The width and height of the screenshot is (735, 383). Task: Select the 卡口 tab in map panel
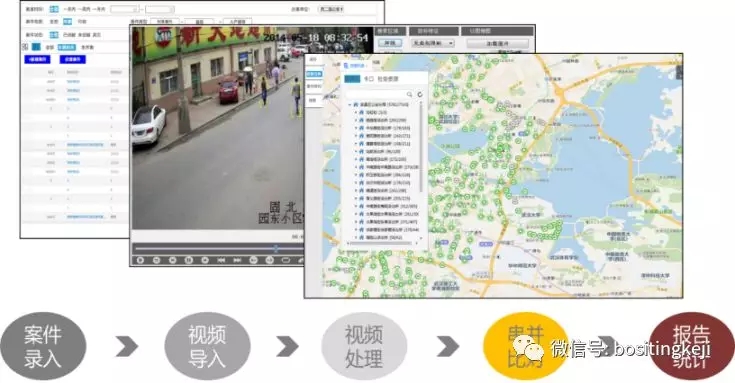coord(368,79)
